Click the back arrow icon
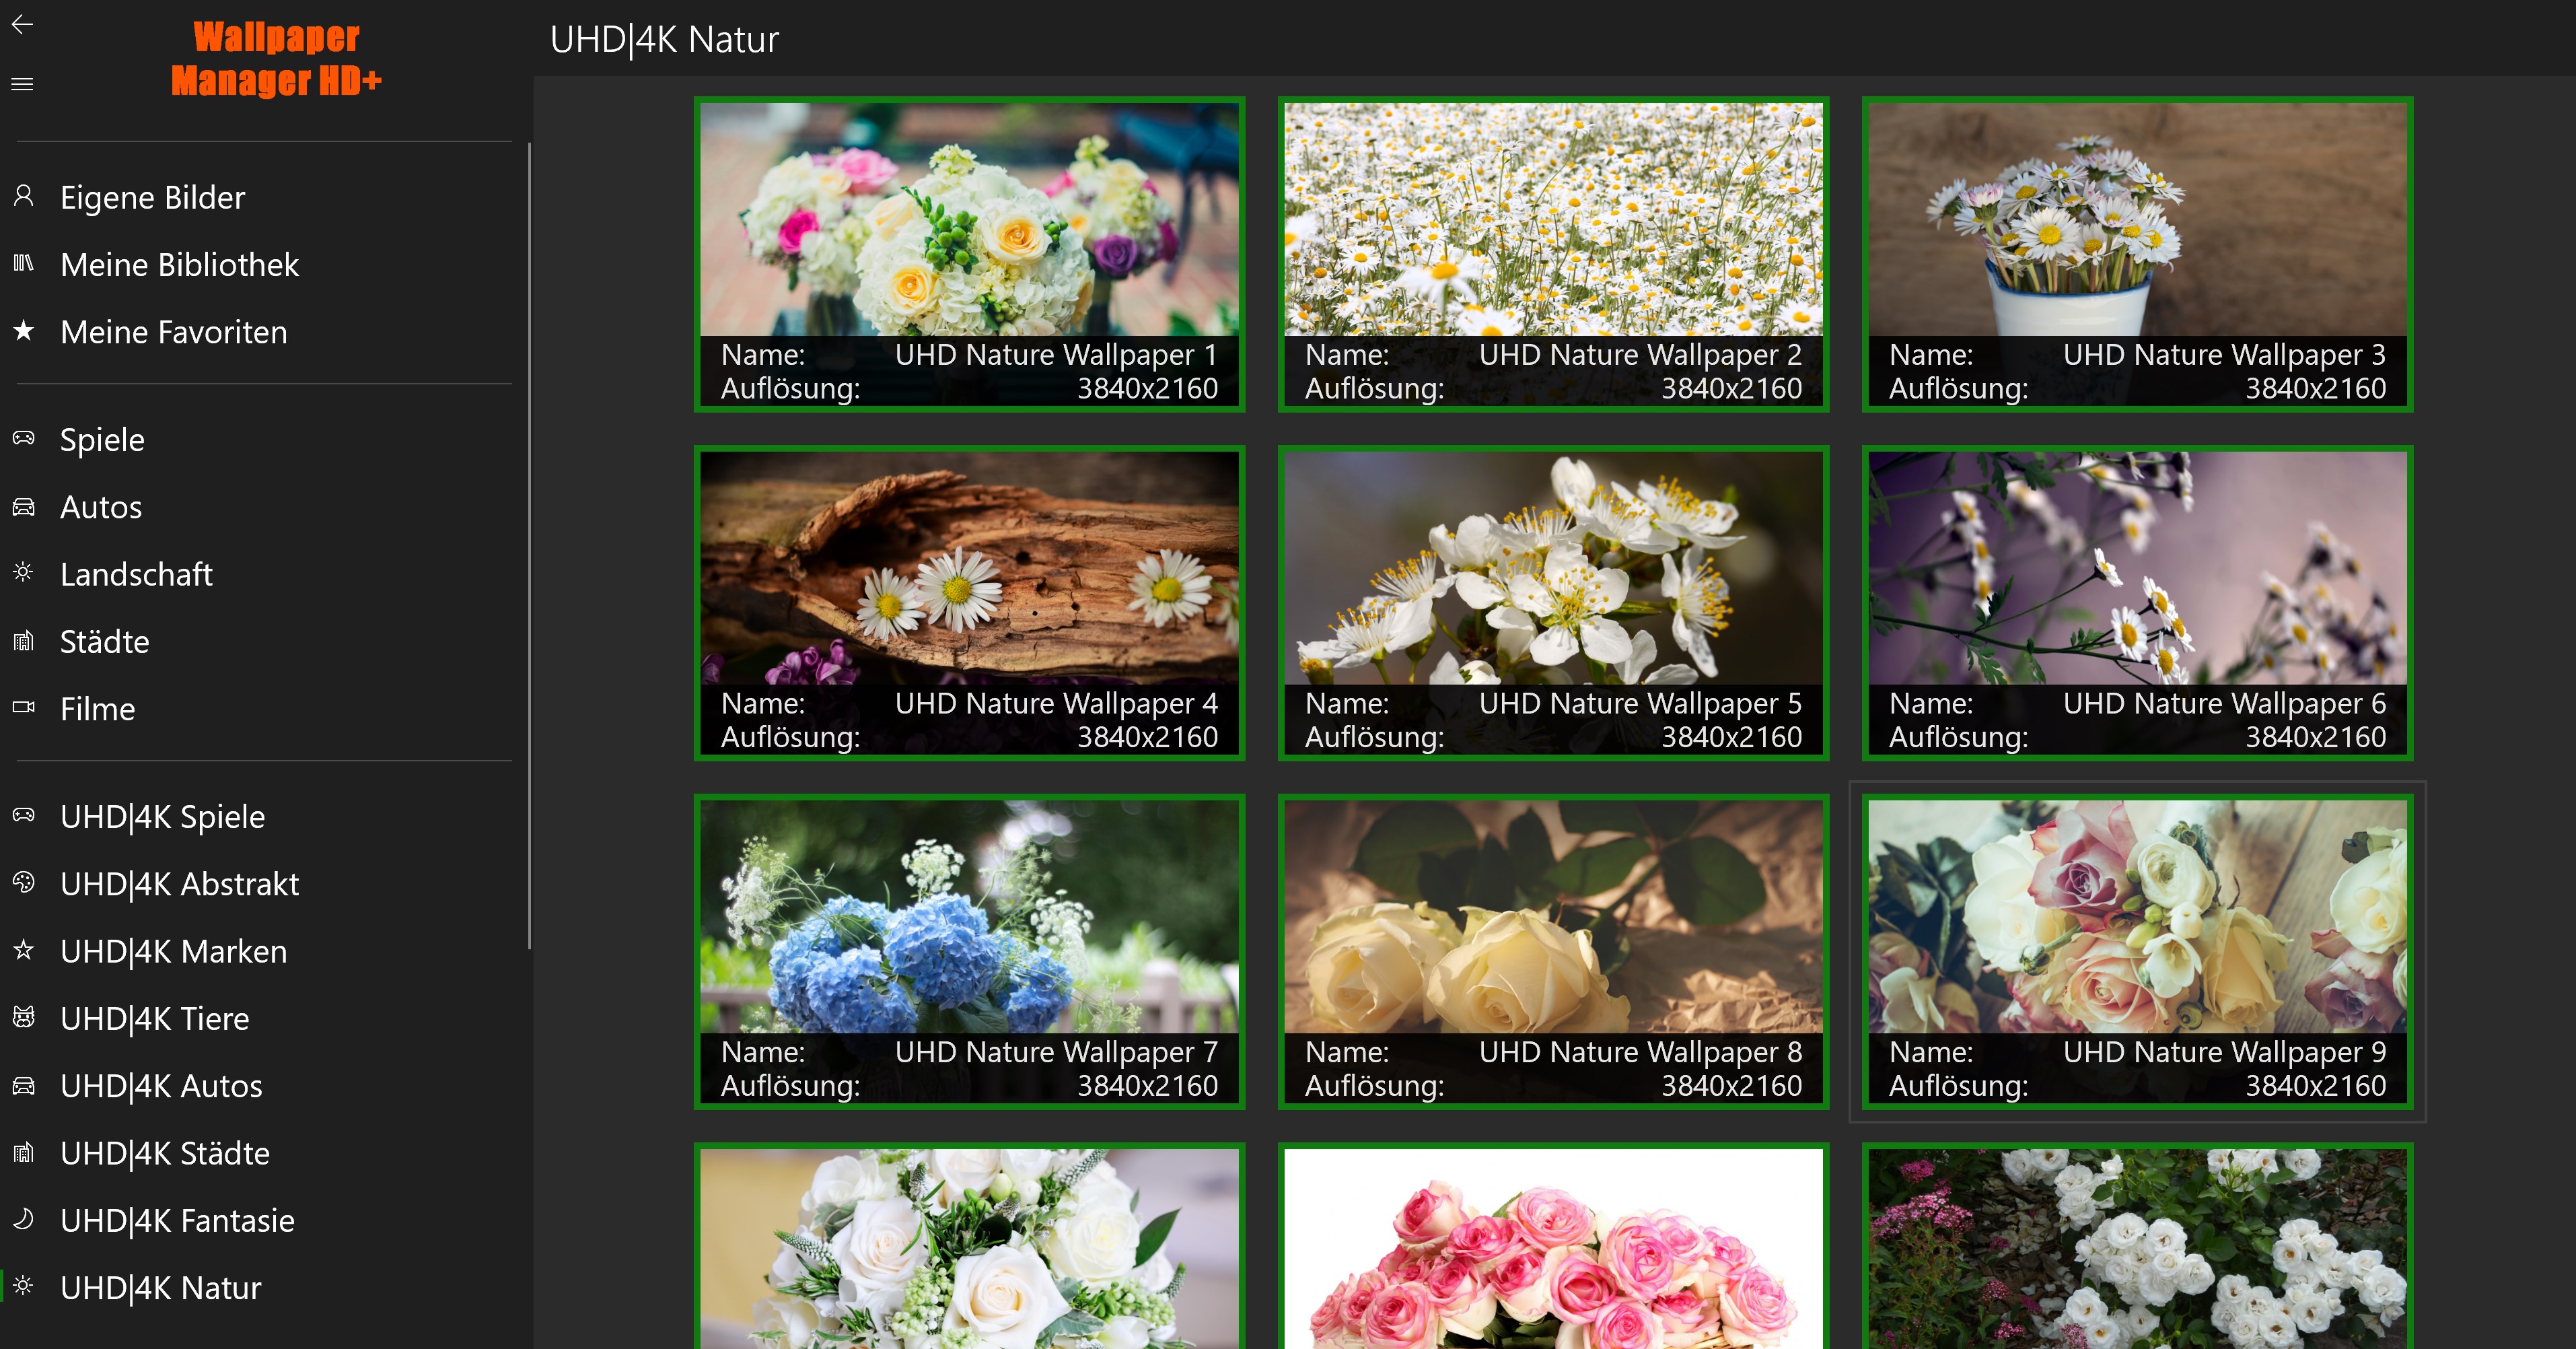 click(22, 24)
